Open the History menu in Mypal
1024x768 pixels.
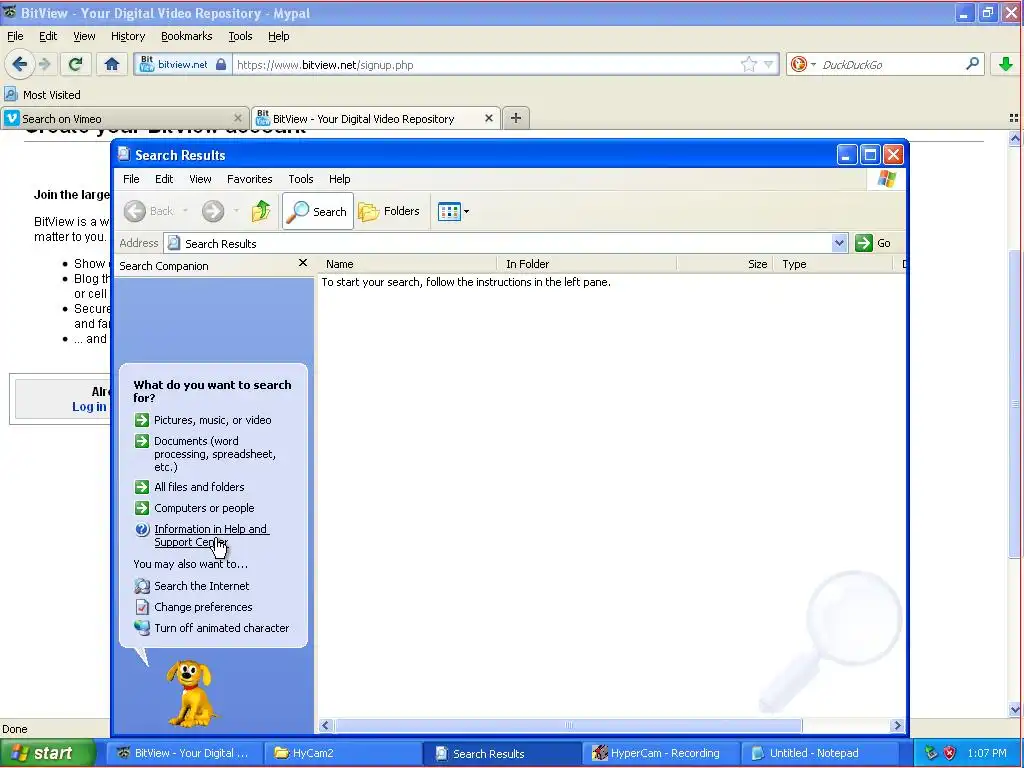coord(128,36)
